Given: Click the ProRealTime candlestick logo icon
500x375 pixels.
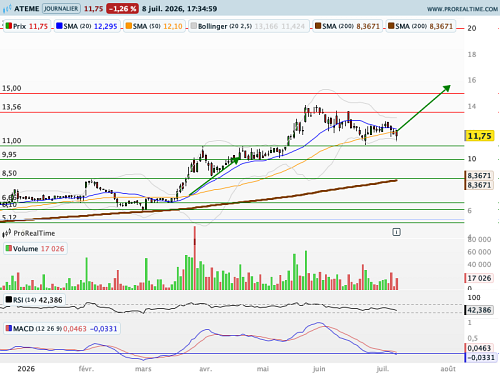Looking at the screenshot, I should click(x=7, y=233).
